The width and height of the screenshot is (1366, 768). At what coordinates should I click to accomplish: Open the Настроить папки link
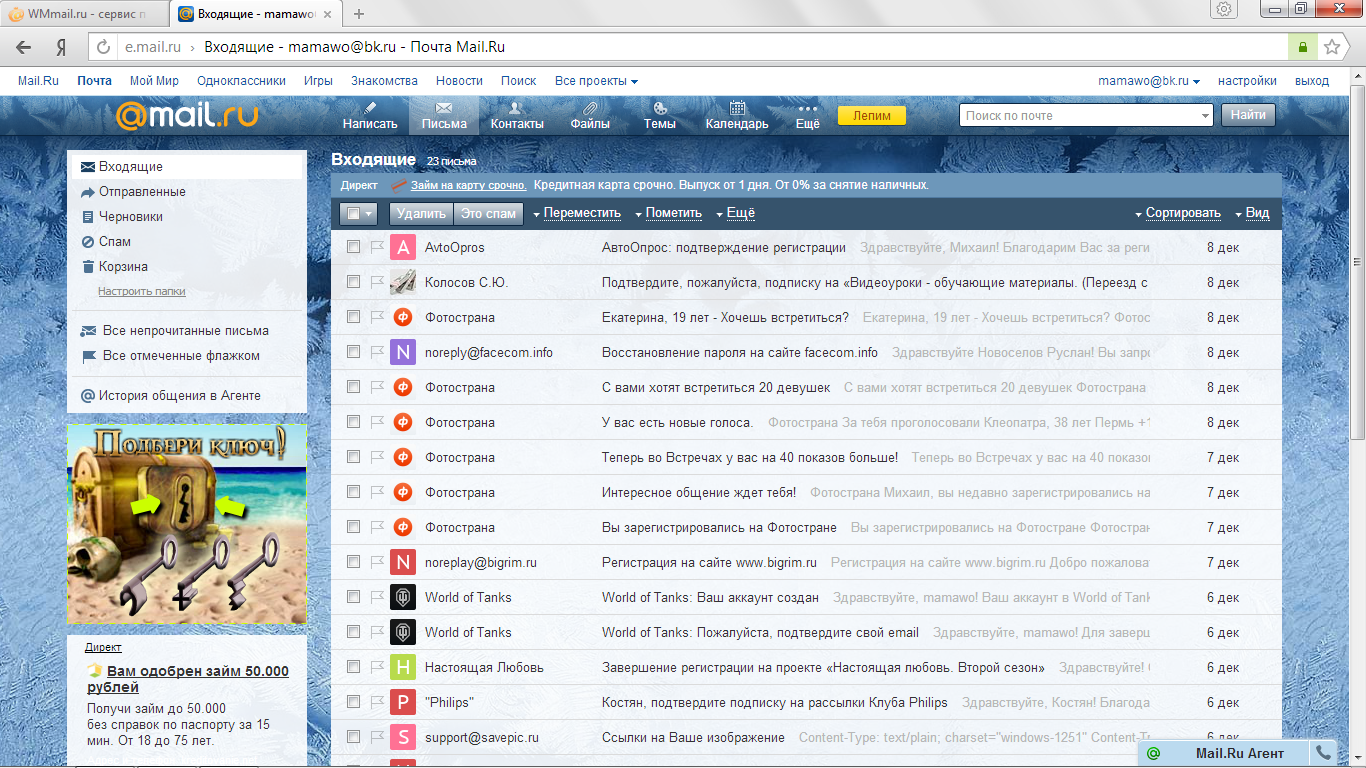point(142,291)
